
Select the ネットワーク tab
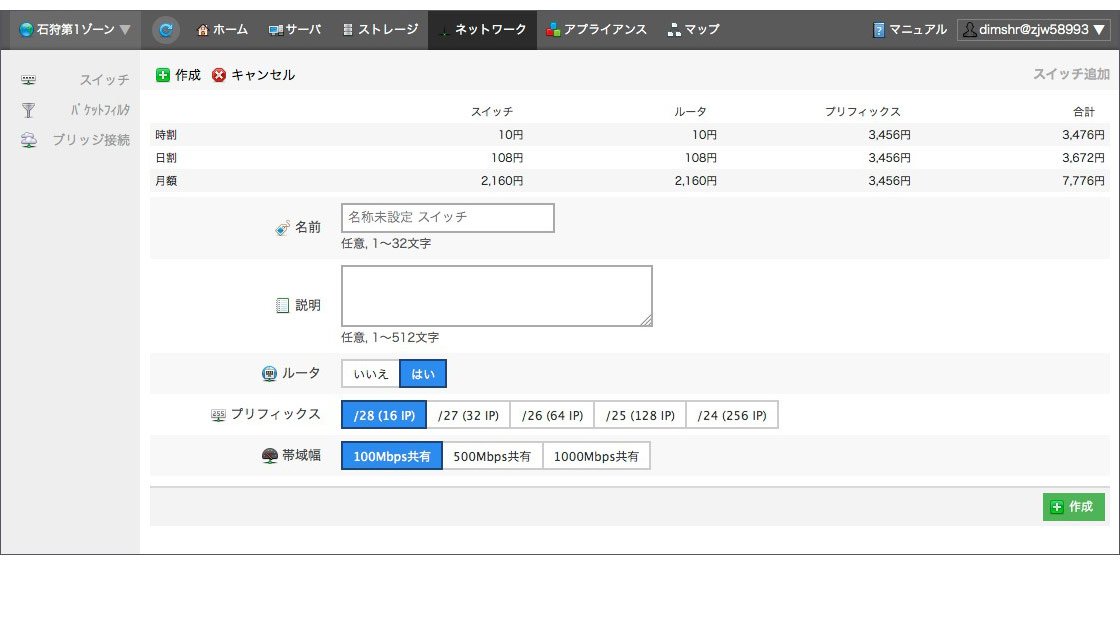click(483, 30)
